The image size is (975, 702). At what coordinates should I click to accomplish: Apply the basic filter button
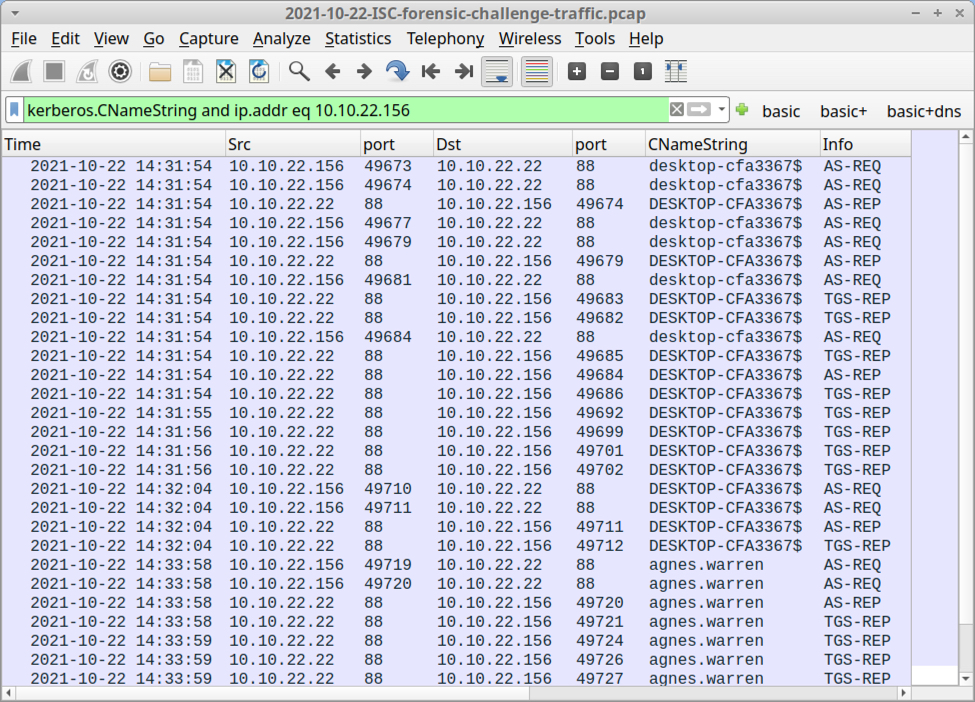pyautogui.click(x=780, y=111)
